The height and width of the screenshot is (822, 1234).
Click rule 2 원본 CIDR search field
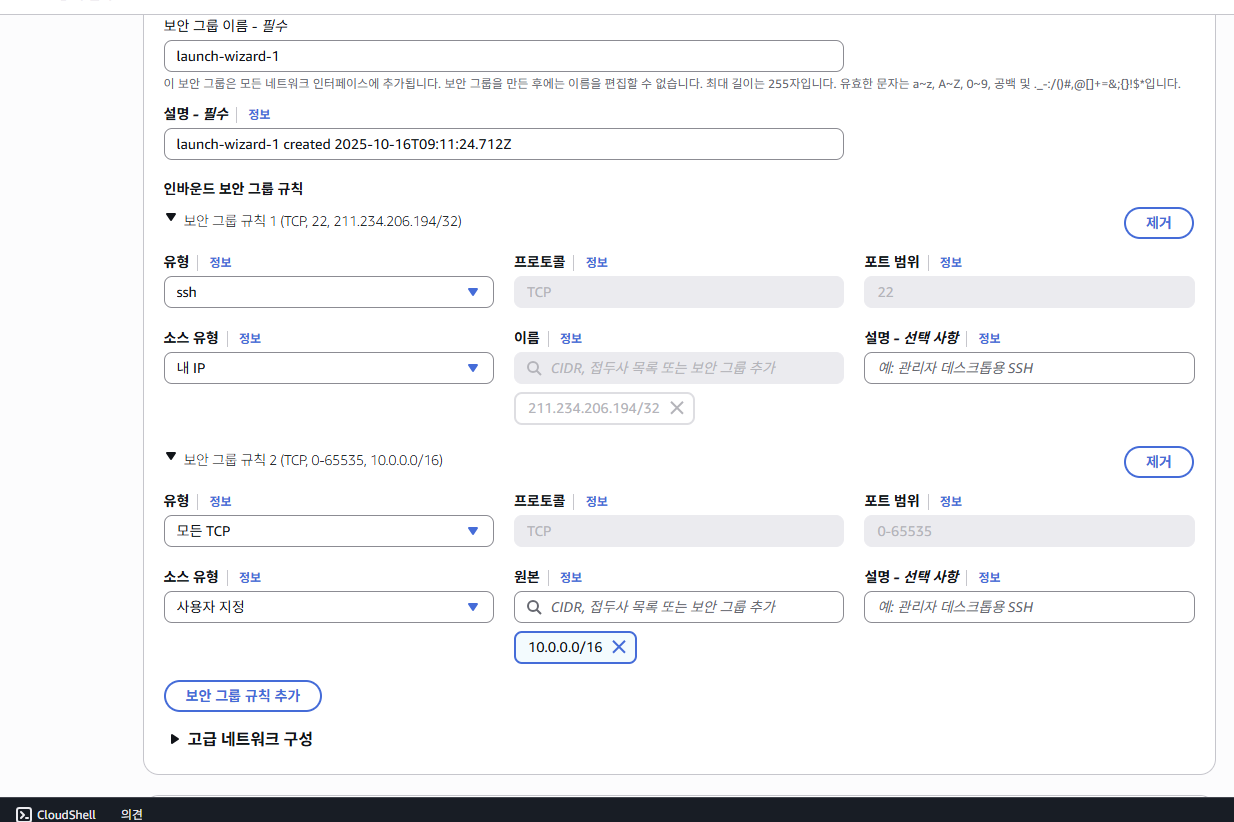pyautogui.click(x=690, y=607)
